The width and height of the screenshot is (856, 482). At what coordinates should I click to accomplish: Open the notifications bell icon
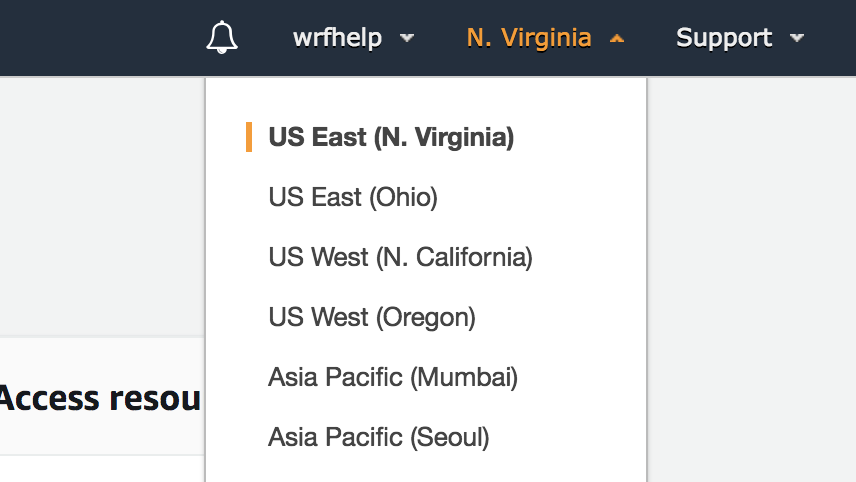click(x=222, y=38)
